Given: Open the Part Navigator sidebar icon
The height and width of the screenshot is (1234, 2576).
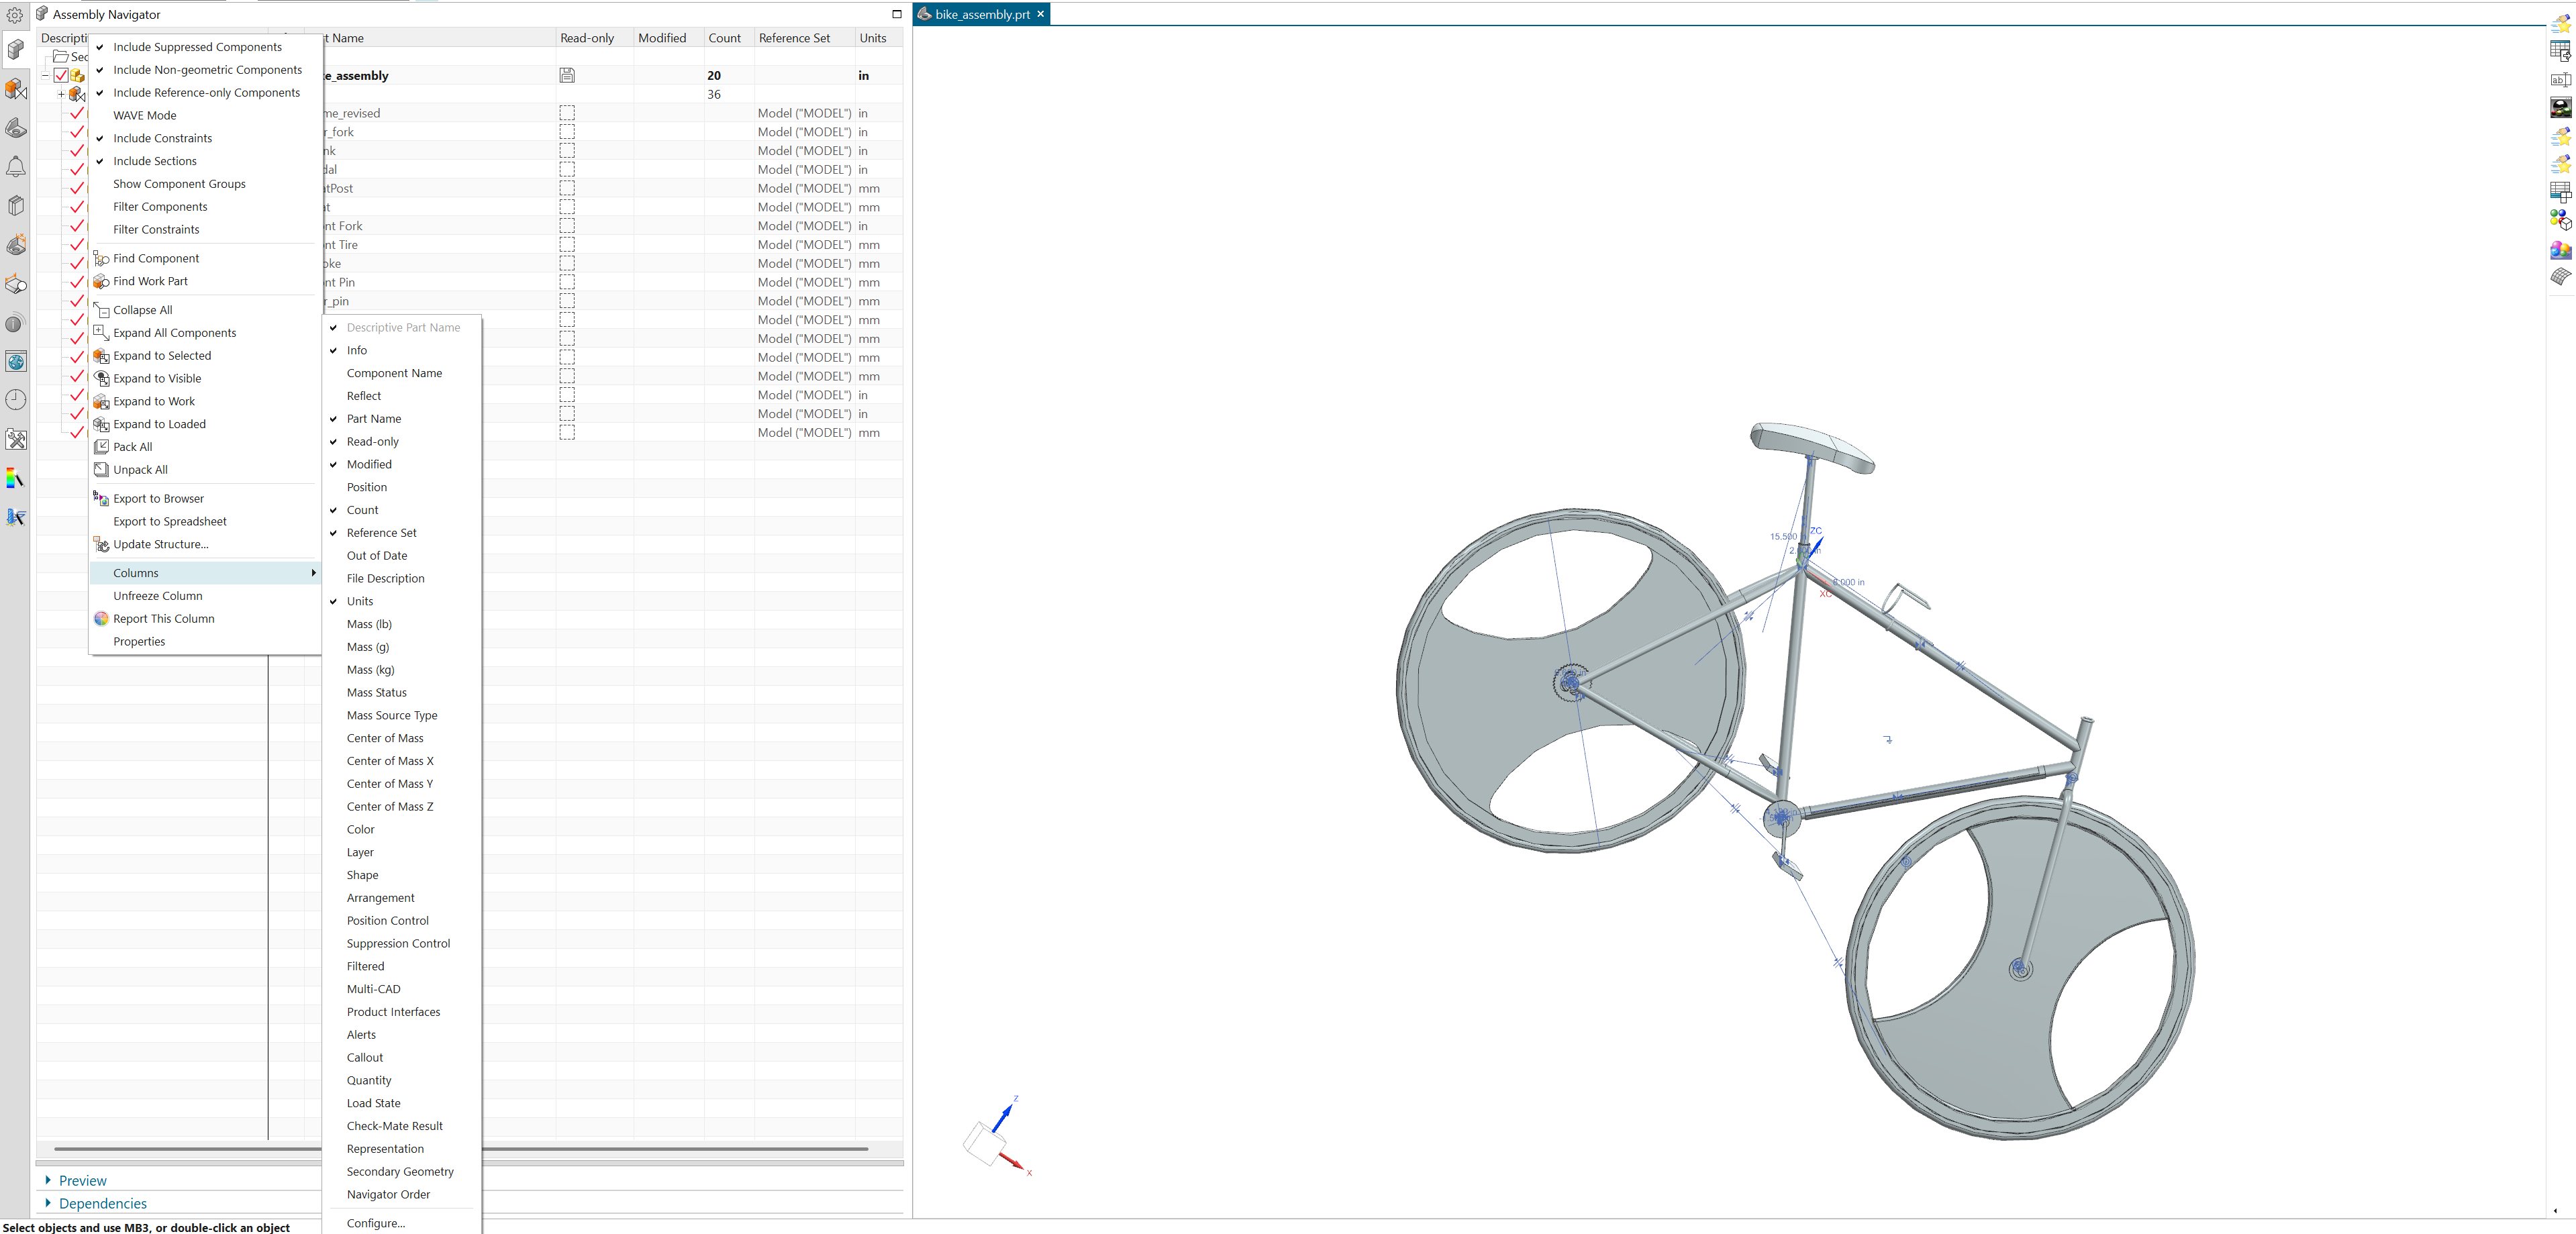Looking at the screenshot, I should tap(15, 128).
